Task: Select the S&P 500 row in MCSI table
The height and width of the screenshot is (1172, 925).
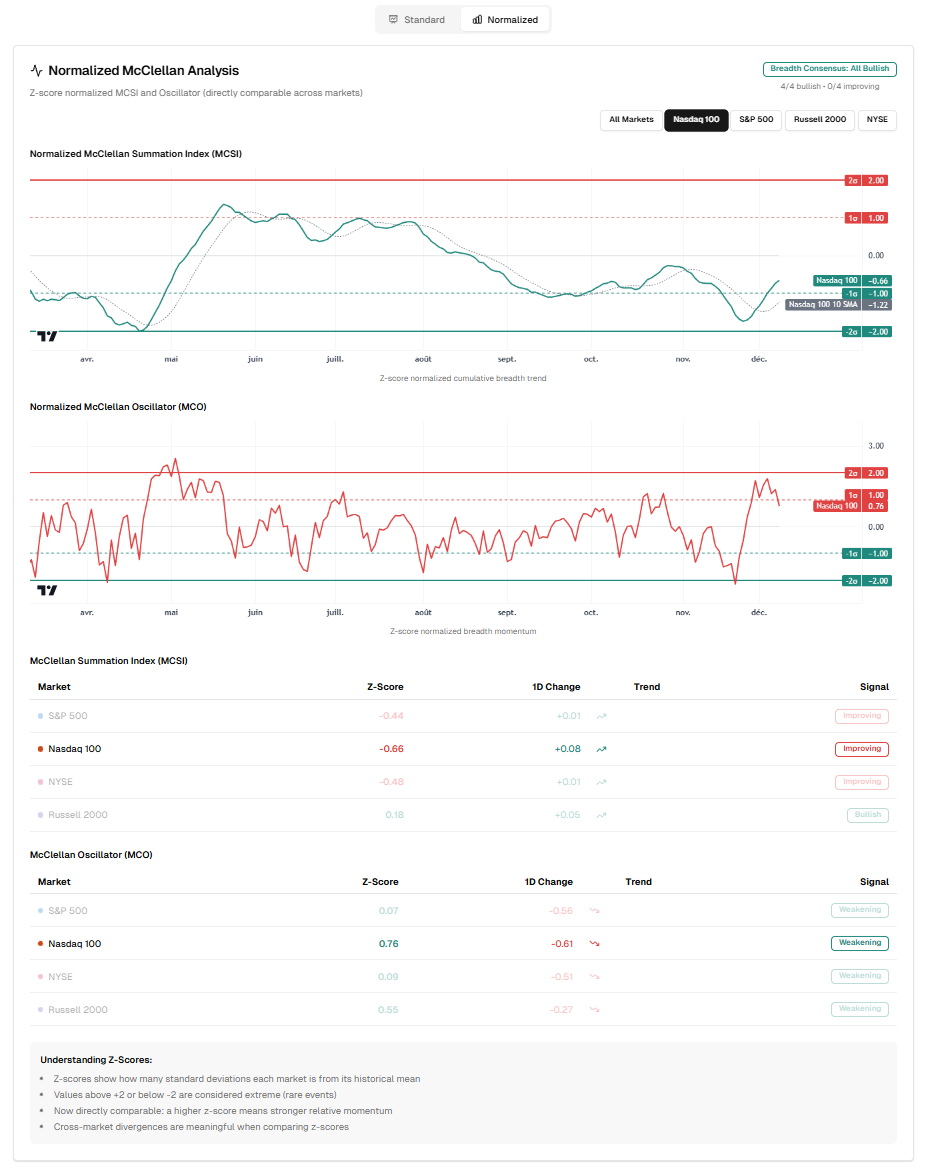Action: [x=463, y=716]
